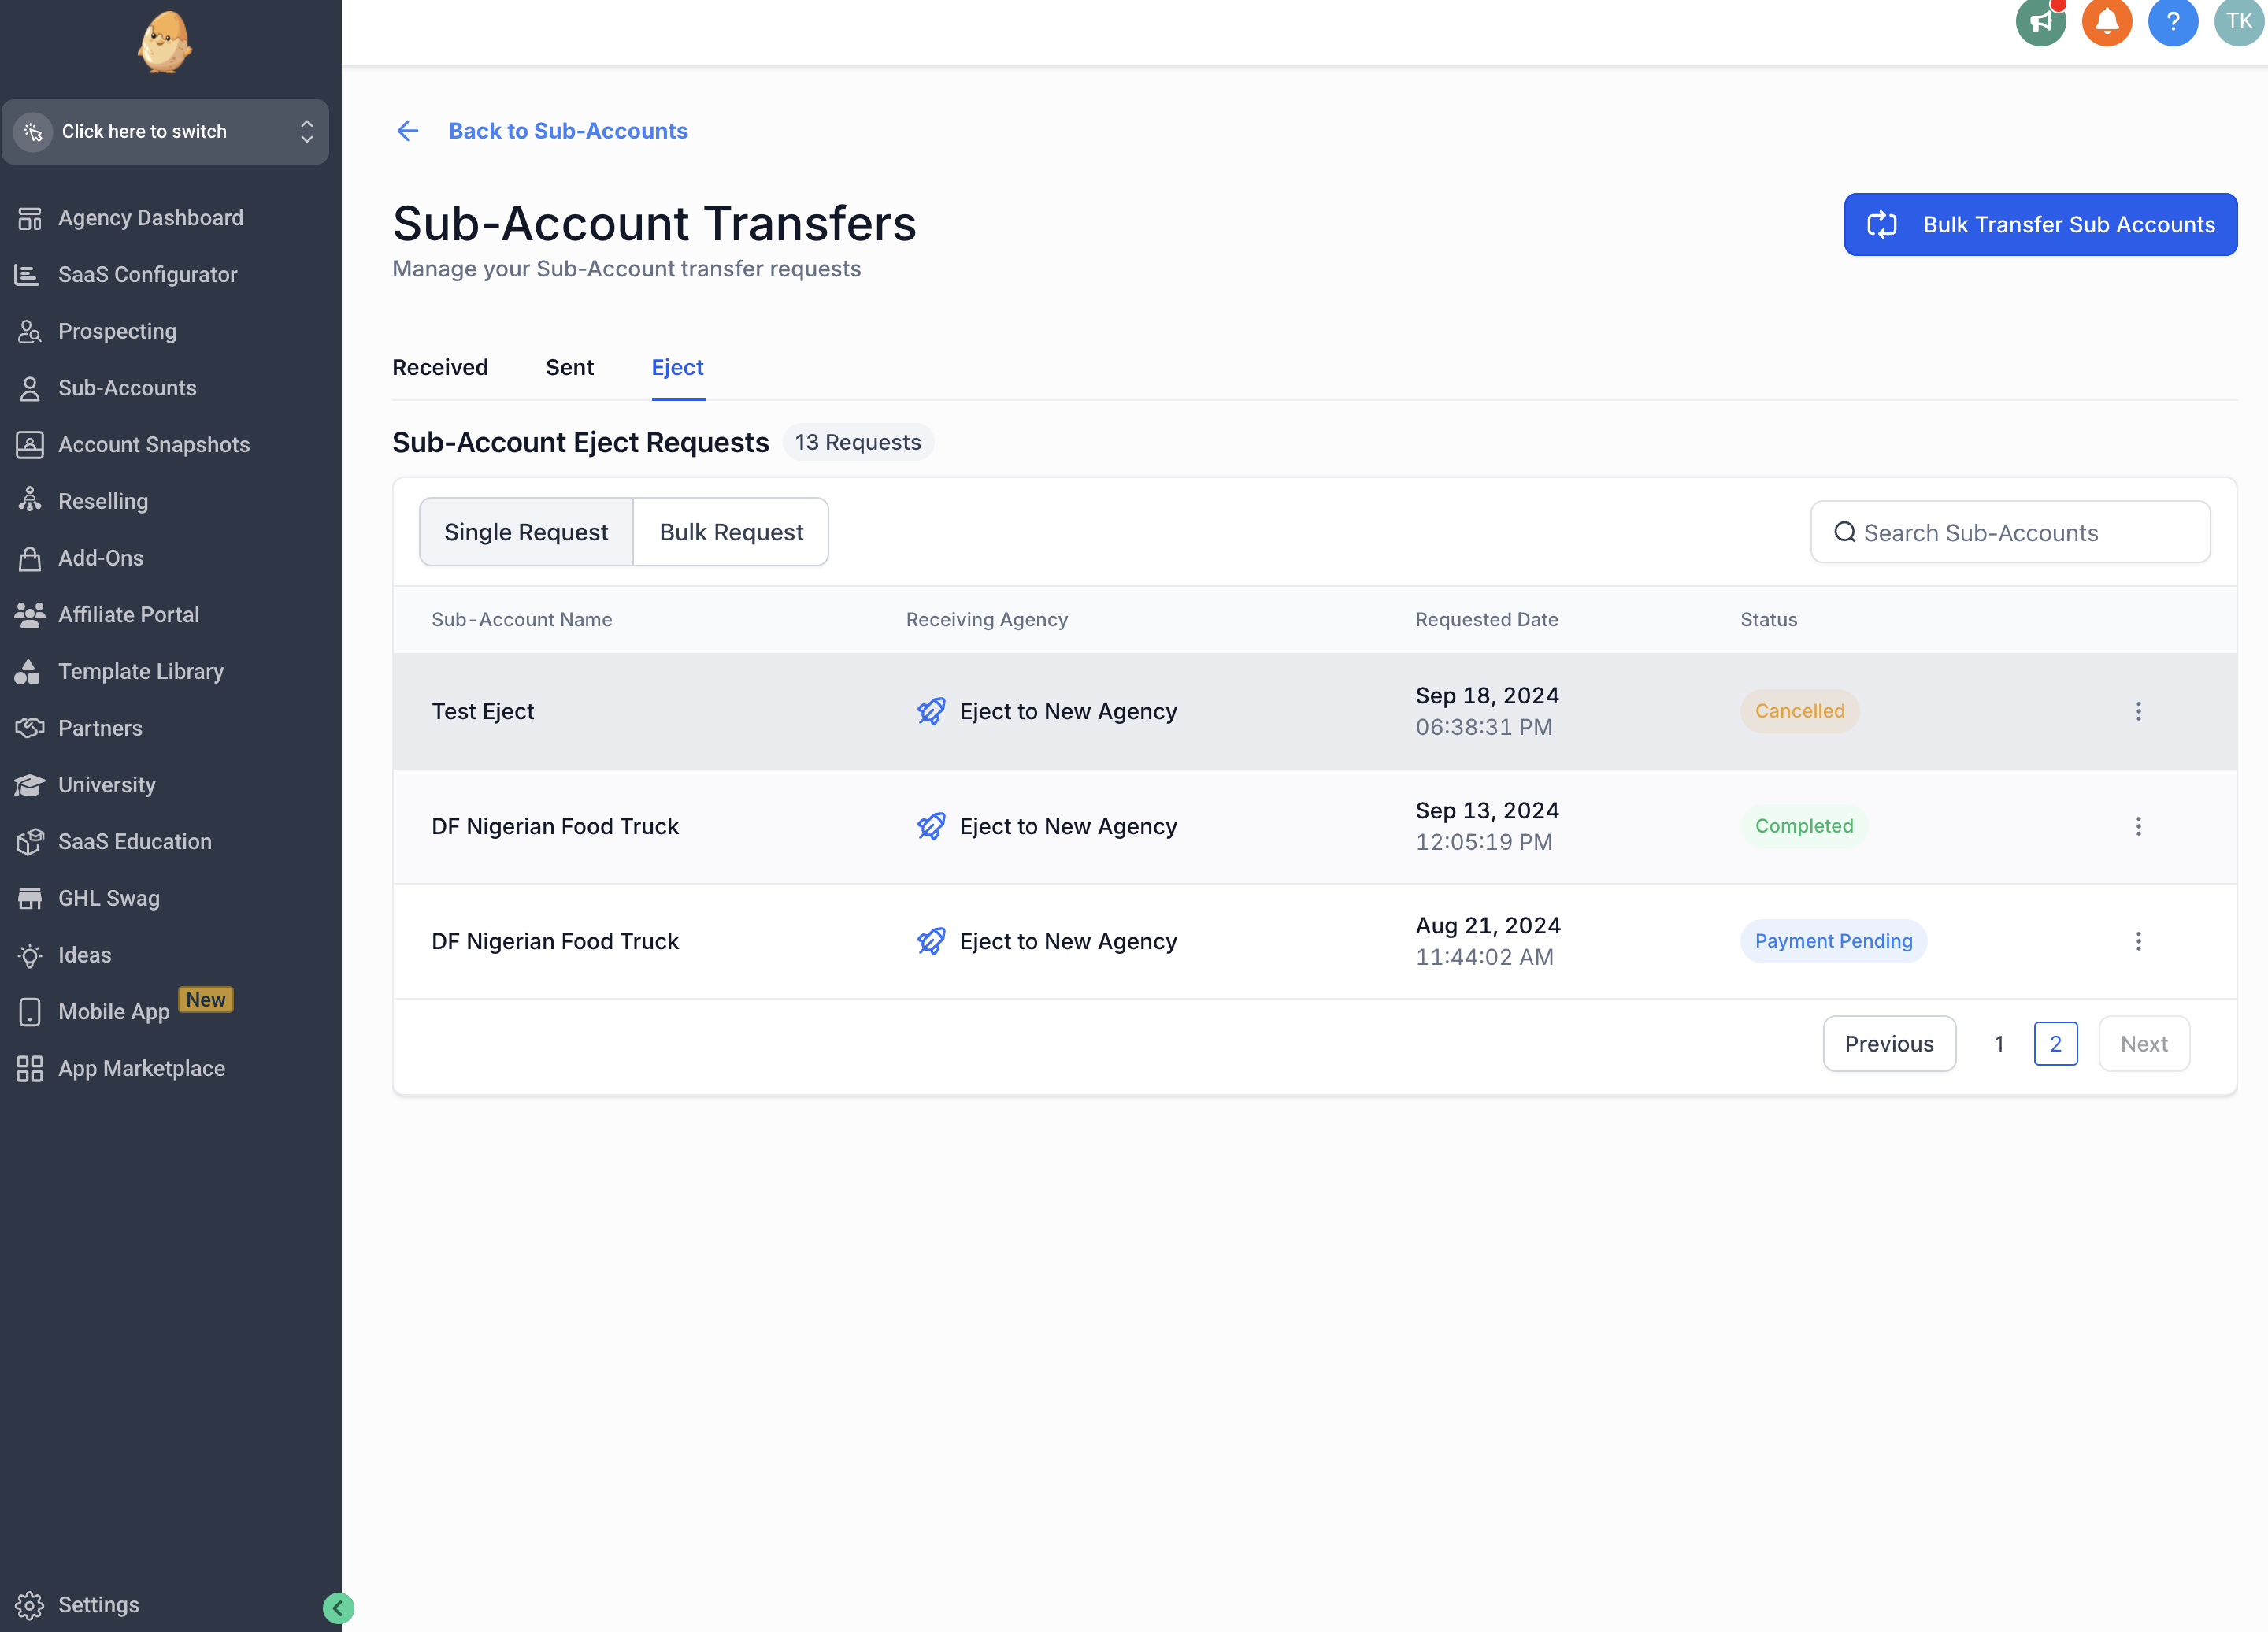This screenshot has height=1632, width=2268.
Task: Go to page 1 of results
Action: pos(1998,1043)
